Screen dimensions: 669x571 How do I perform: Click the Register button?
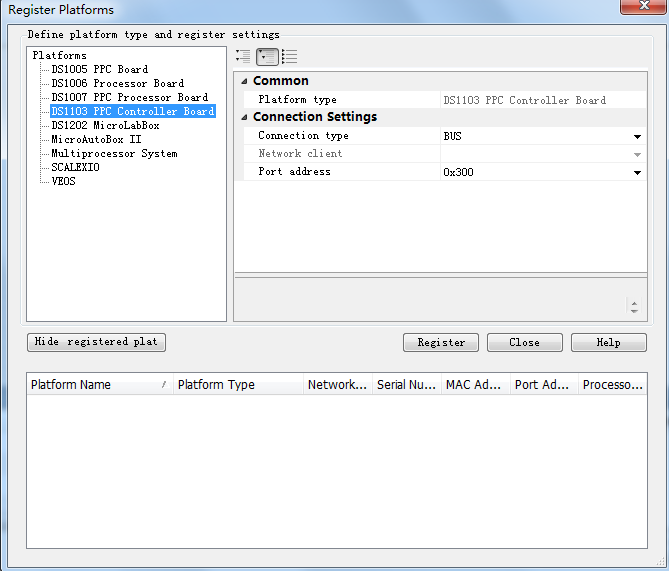pos(441,343)
